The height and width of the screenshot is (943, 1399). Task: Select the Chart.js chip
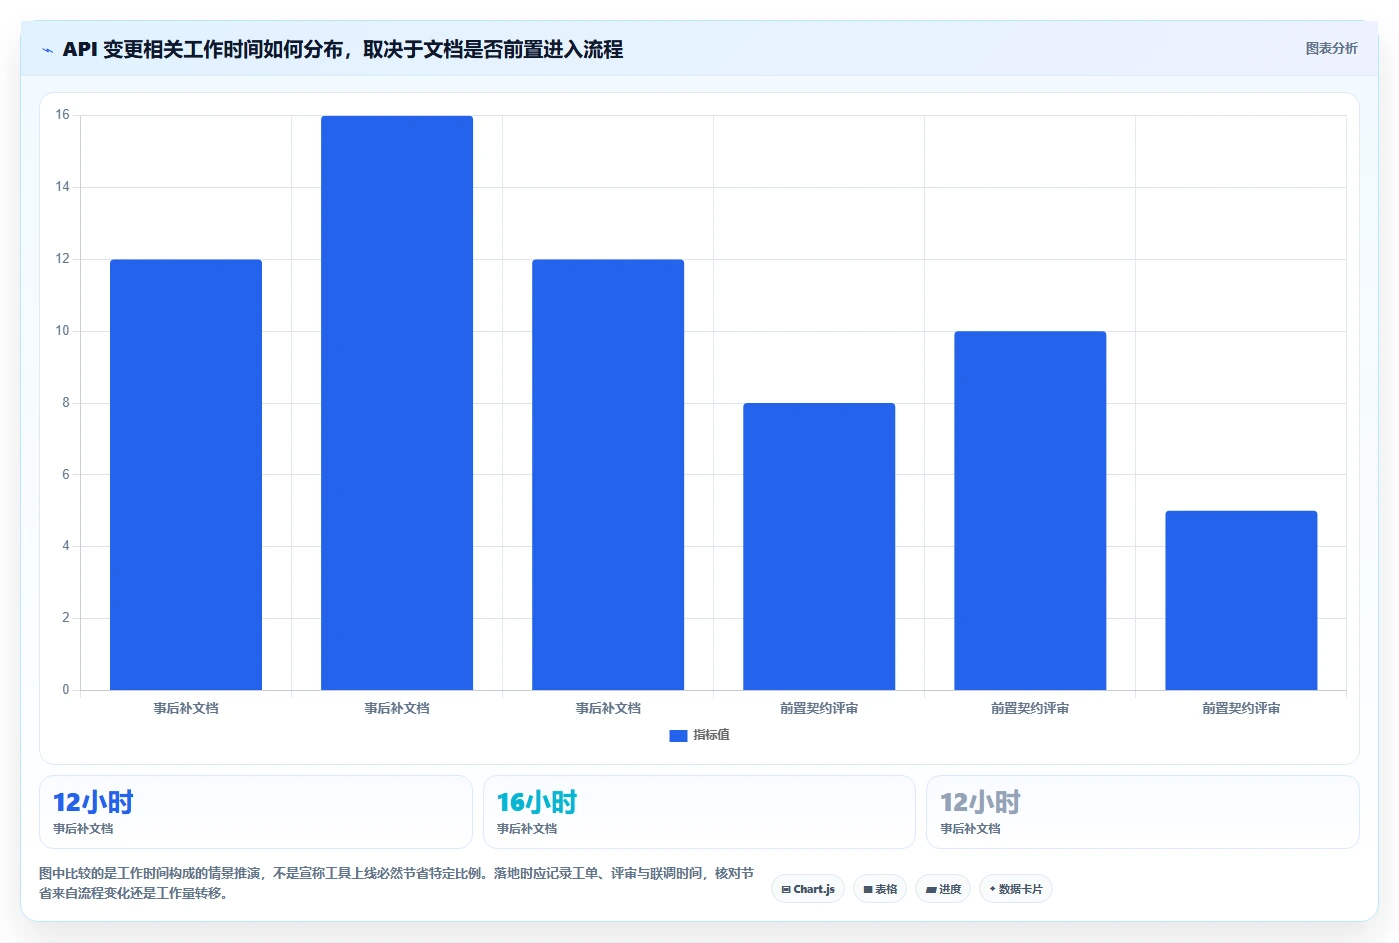point(808,889)
